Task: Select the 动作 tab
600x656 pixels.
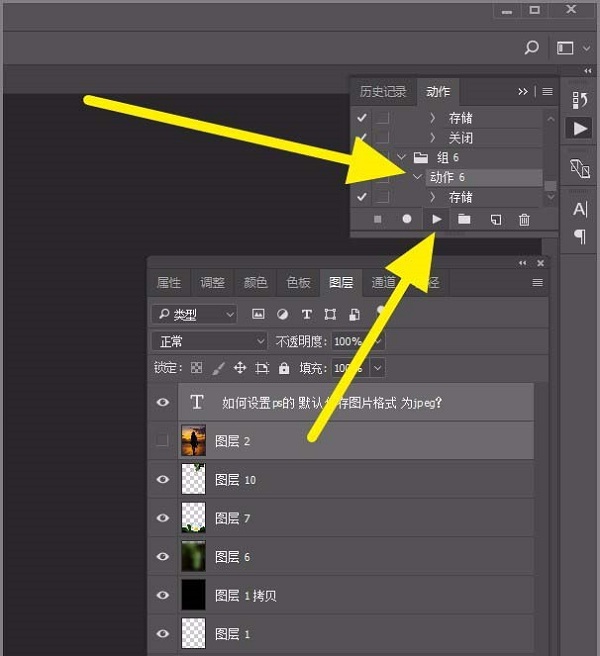Action: coord(438,92)
